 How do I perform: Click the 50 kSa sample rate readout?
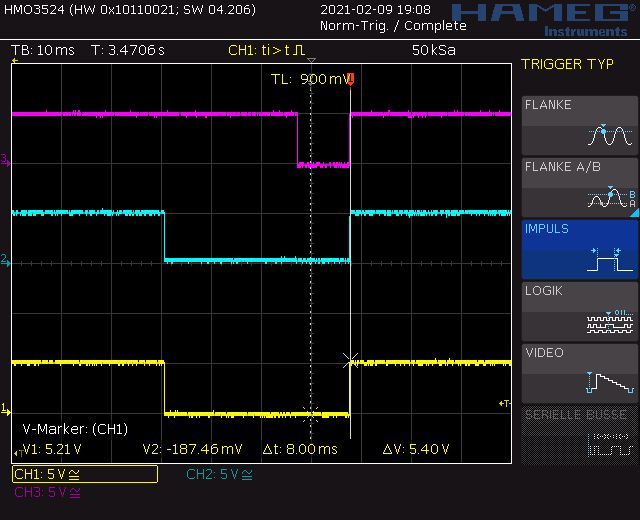433,50
